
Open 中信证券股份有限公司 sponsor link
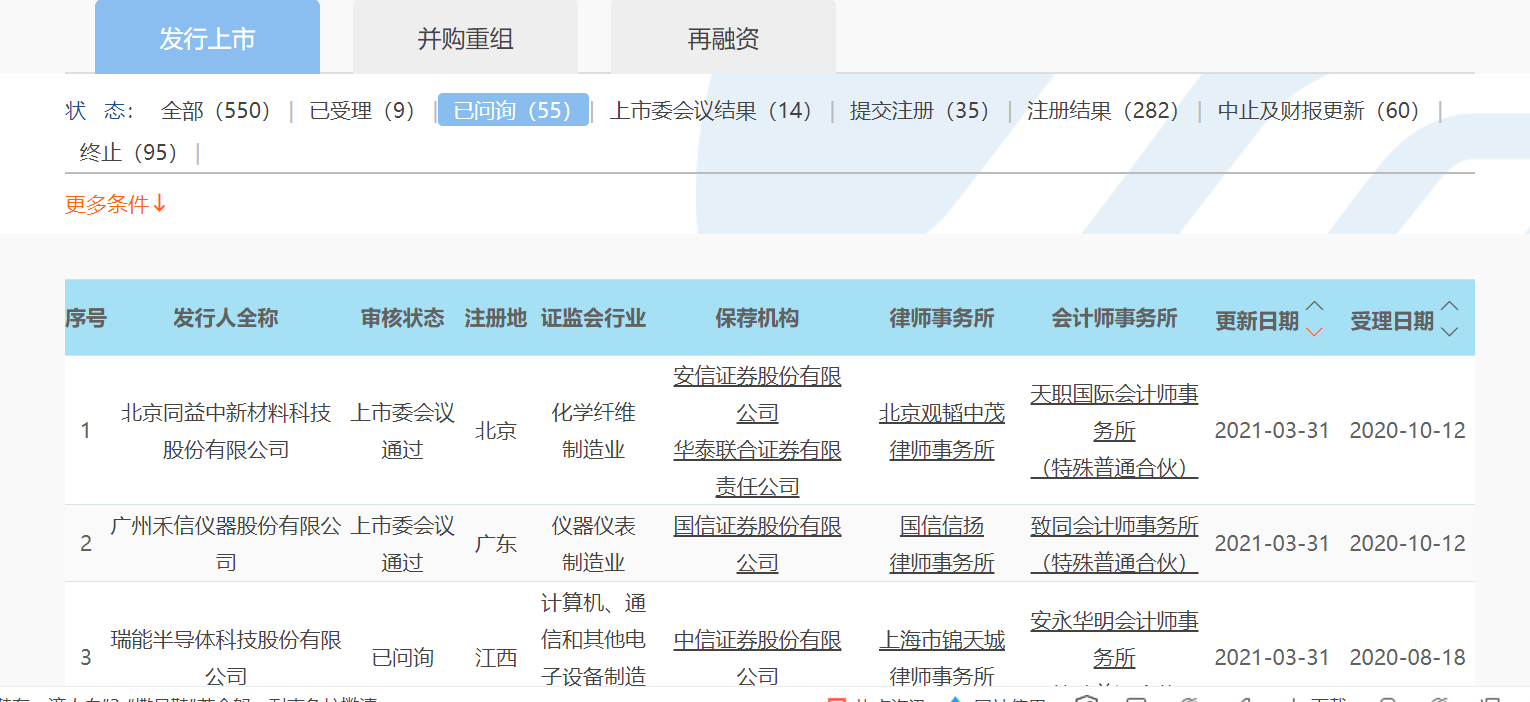(757, 658)
